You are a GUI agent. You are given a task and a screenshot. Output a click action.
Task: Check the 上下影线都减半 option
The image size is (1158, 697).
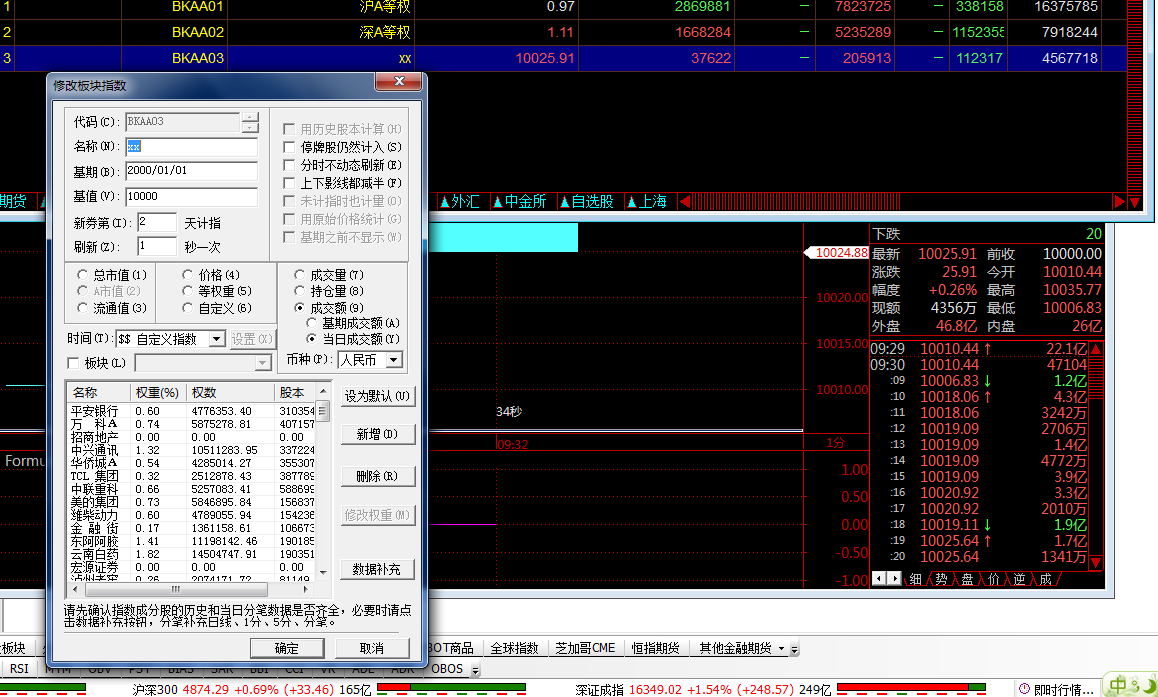tap(289, 183)
